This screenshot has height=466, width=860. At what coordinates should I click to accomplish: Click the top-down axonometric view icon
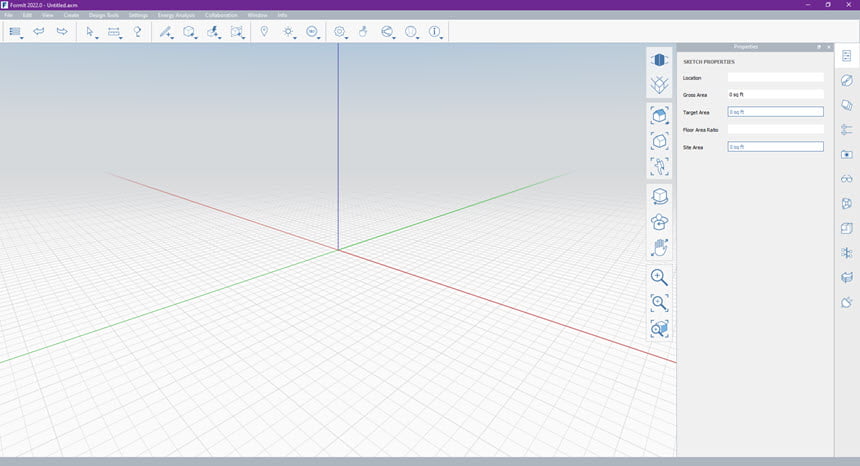(659, 84)
